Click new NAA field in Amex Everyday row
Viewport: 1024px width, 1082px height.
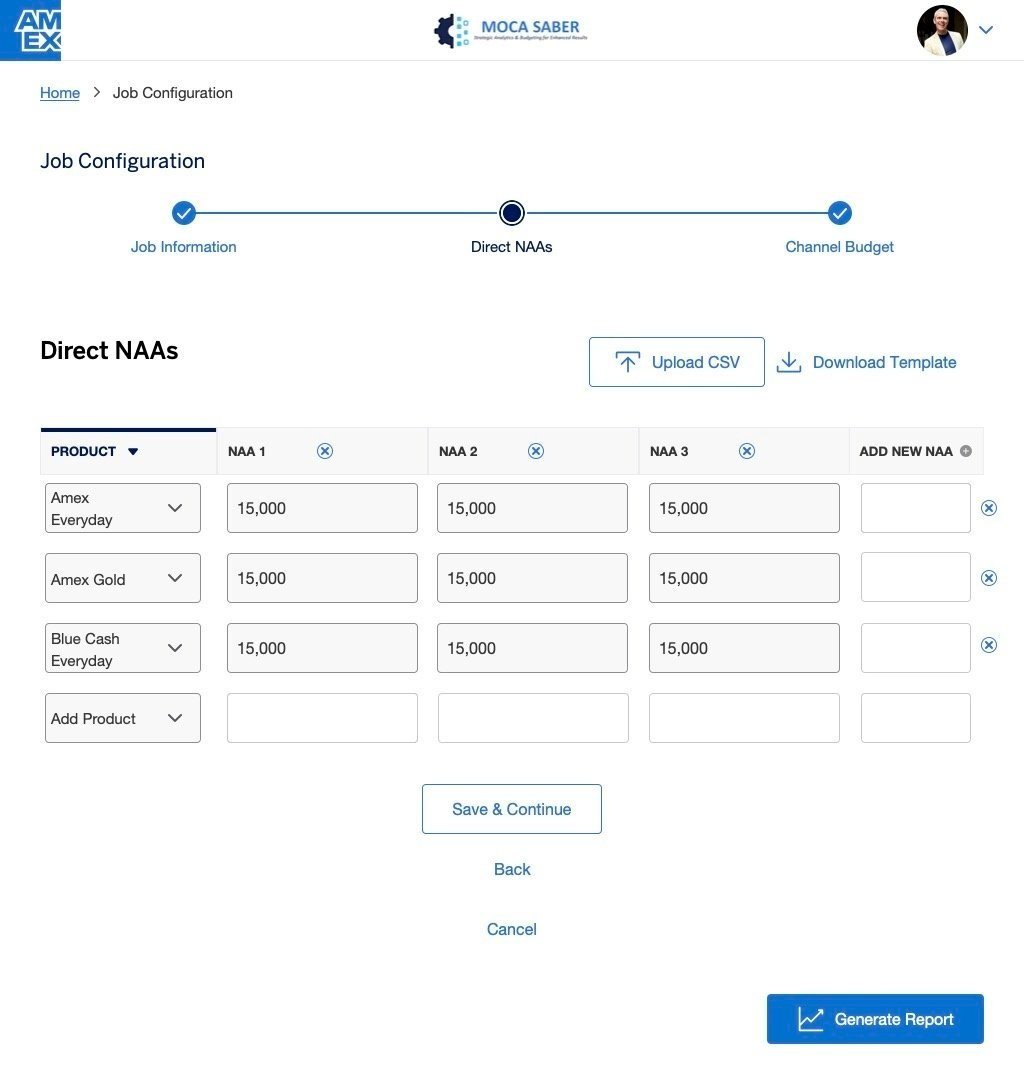[x=916, y=508]
